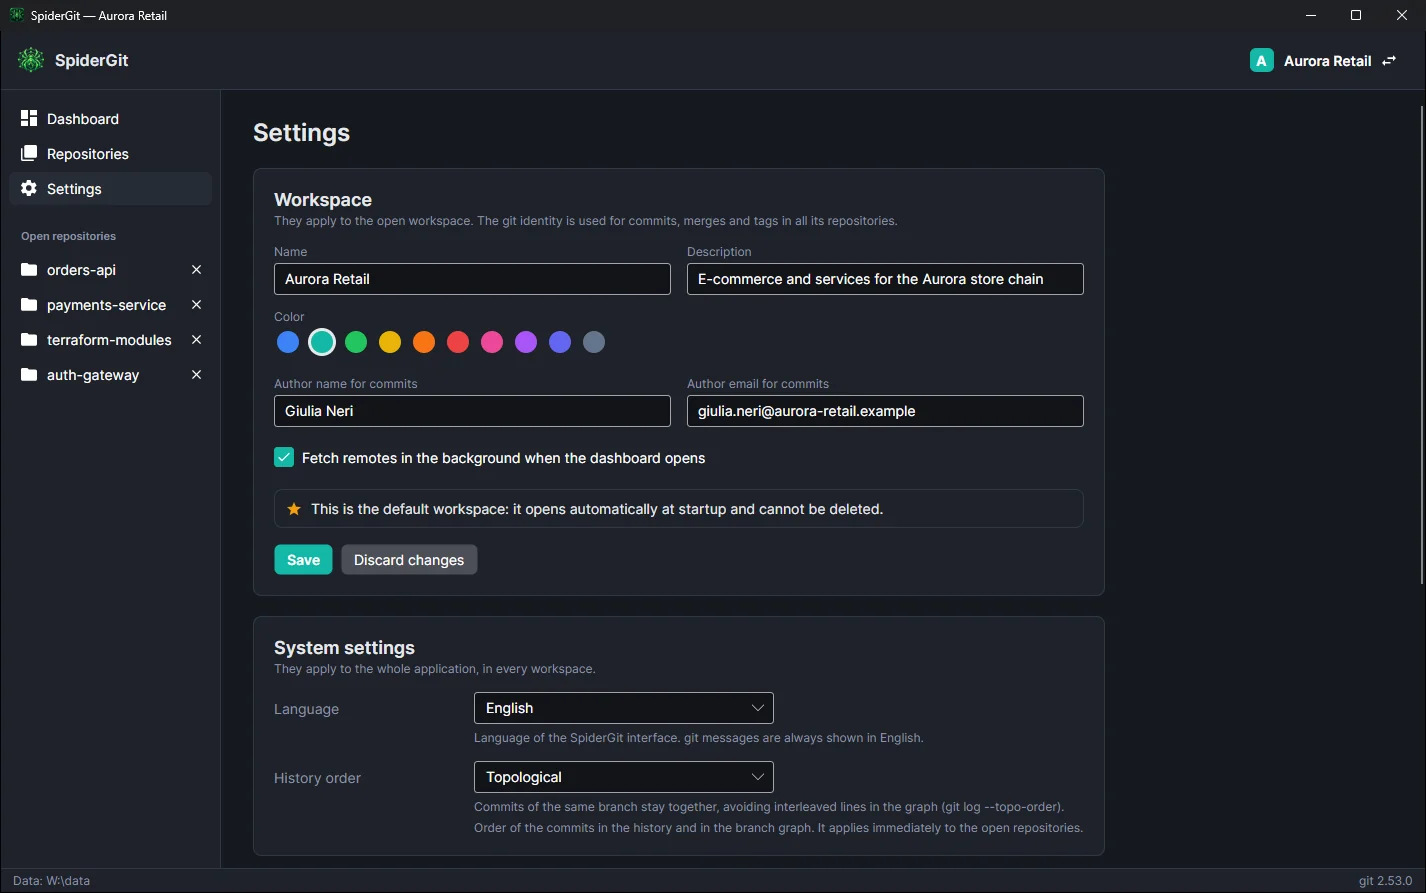The width and height of the screenshot is (1426, 893).
Task: Click the Repositories stack icon
Action: [x=29, y=154]
